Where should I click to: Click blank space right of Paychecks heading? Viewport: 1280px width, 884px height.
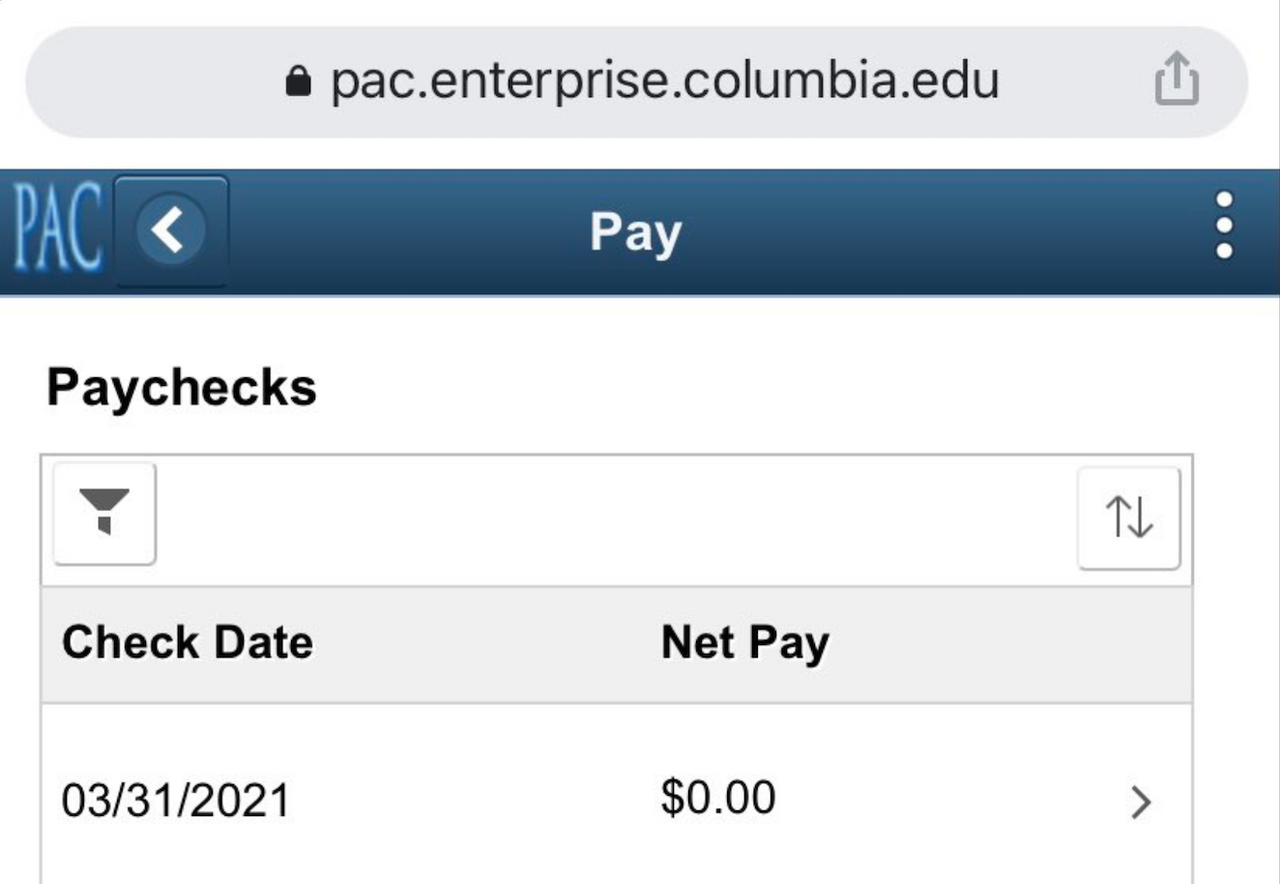tap(750, 387)
